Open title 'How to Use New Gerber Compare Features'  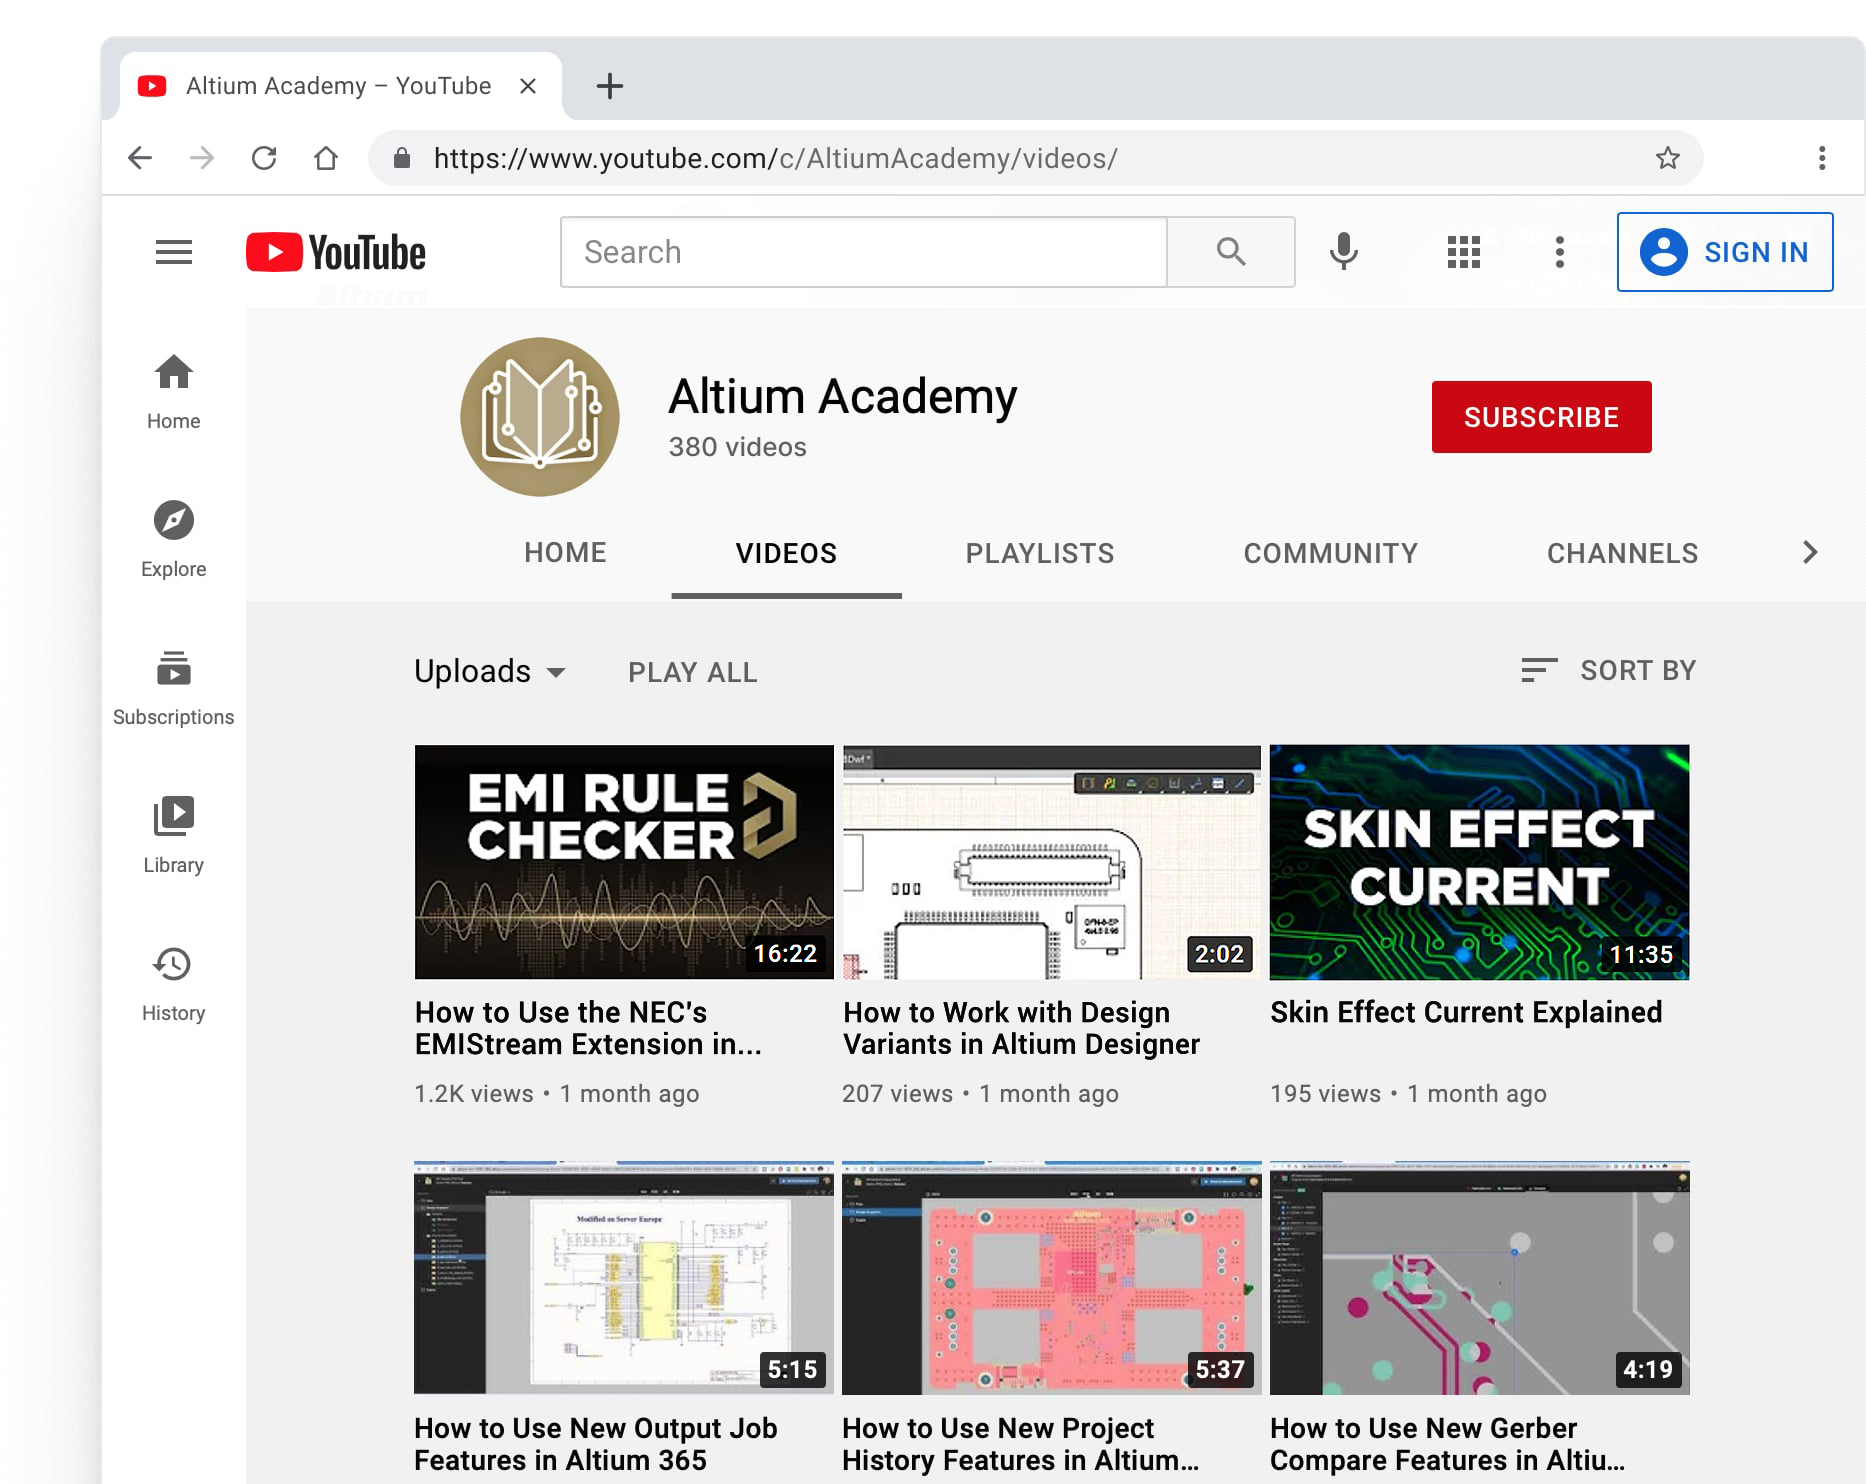click(1447, 1444)
